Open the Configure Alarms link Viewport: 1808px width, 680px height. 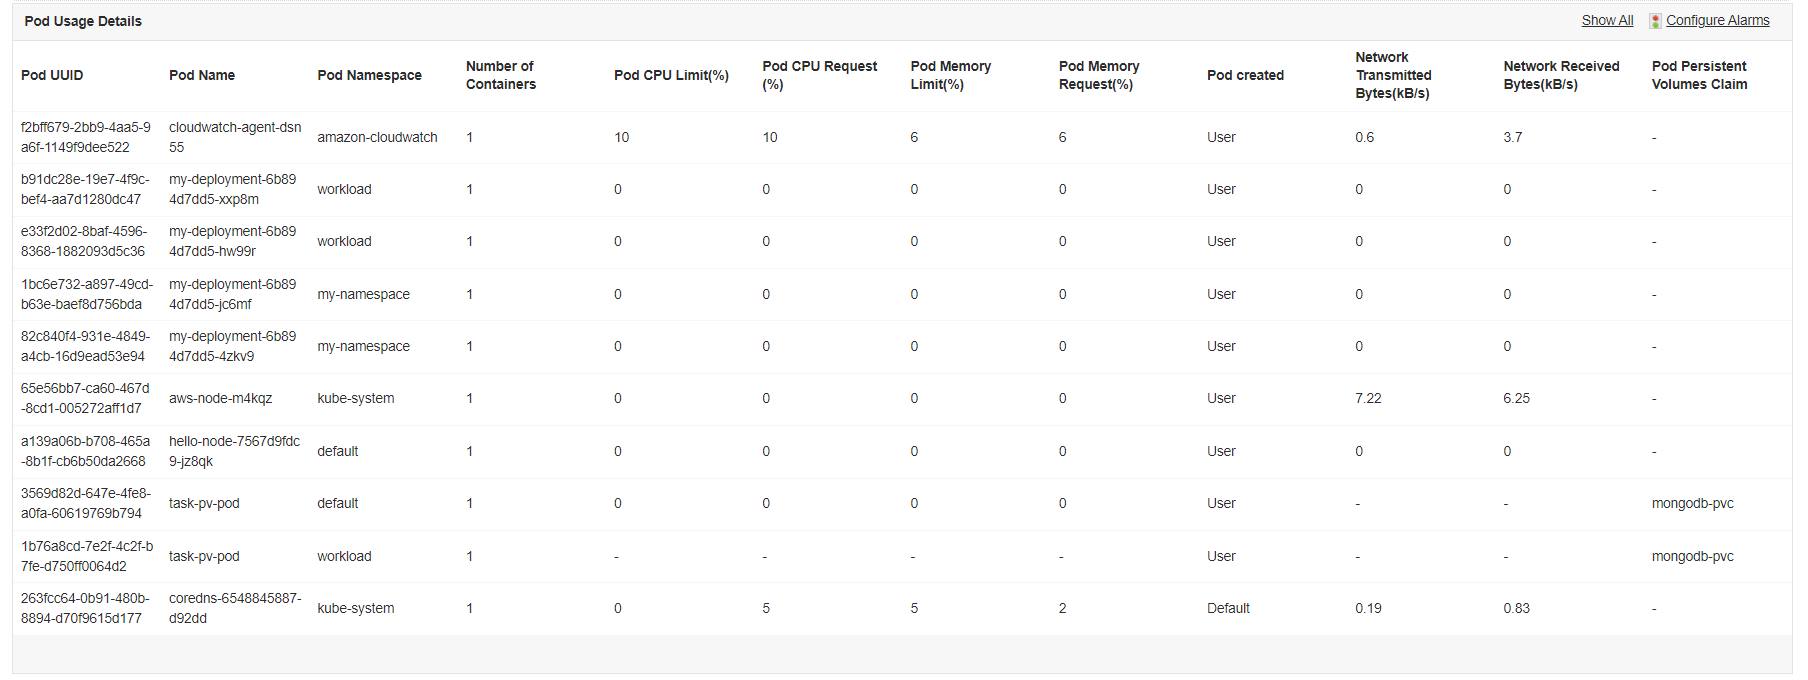tap(1717, 20)
